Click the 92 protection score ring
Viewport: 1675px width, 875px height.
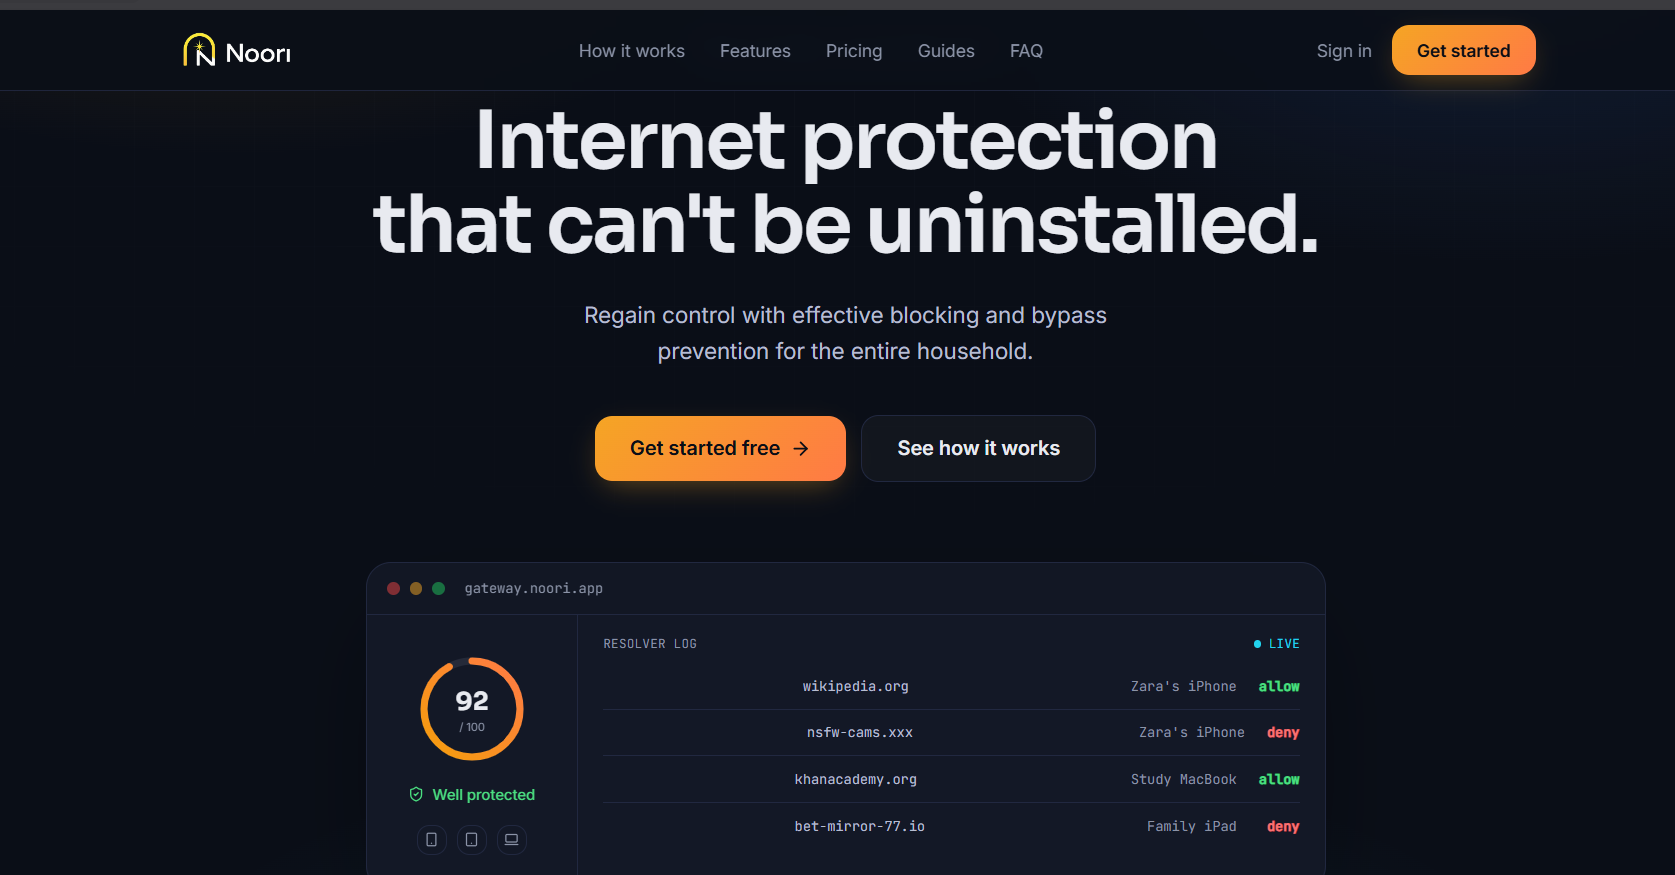point(472,709)
